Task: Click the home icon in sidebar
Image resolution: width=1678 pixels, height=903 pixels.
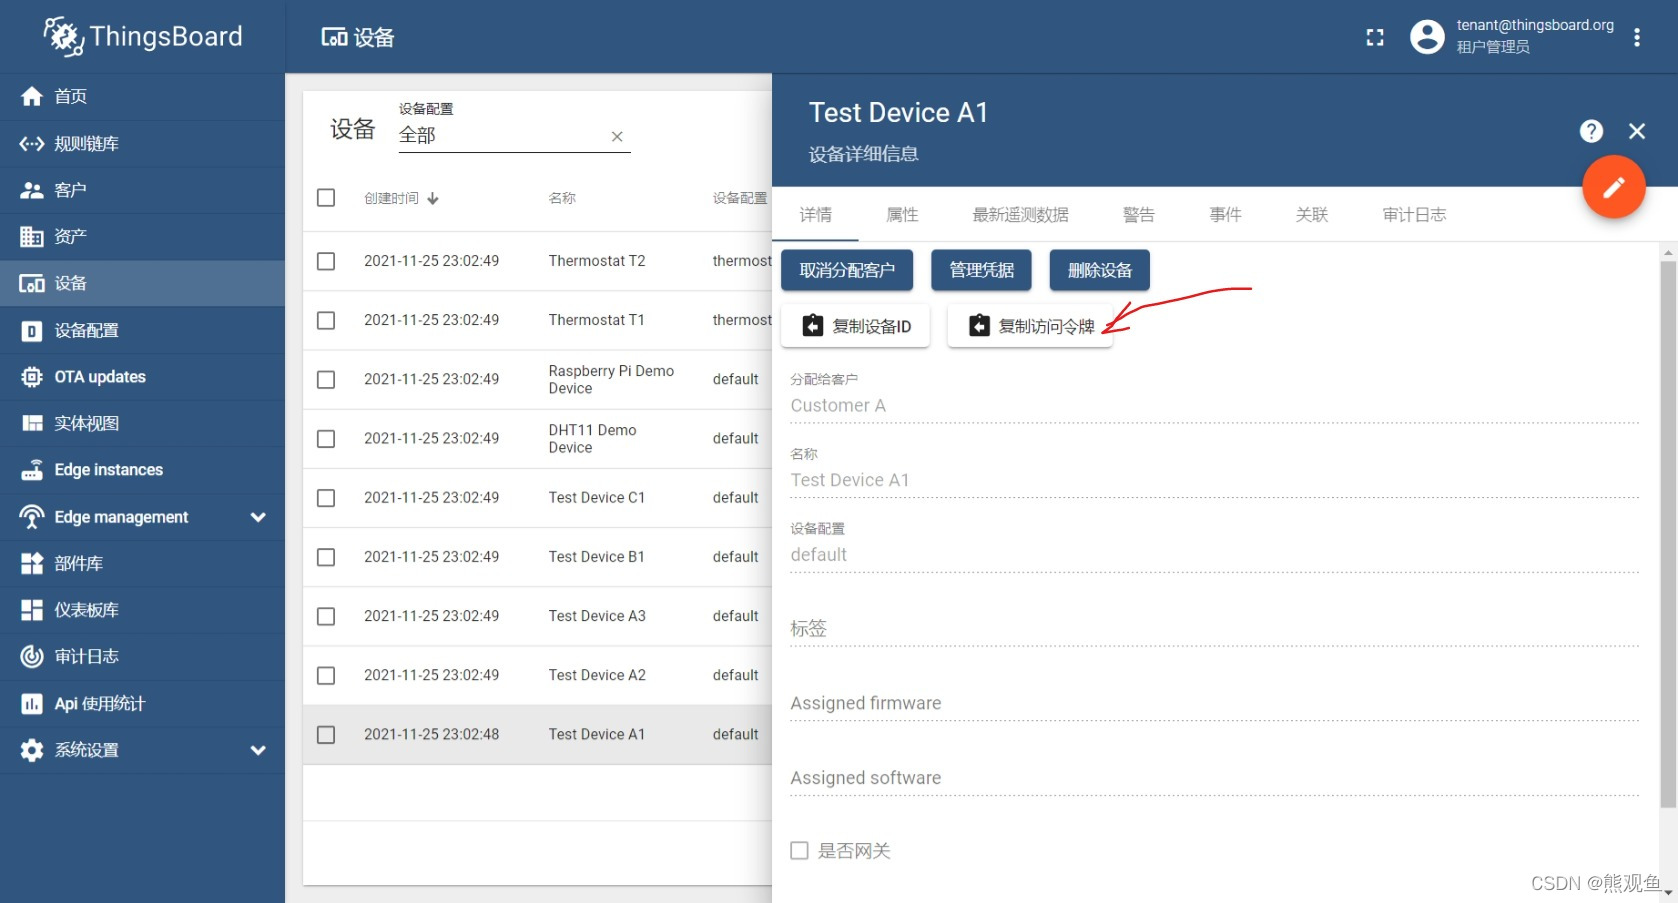Action: tap(32, 96)
